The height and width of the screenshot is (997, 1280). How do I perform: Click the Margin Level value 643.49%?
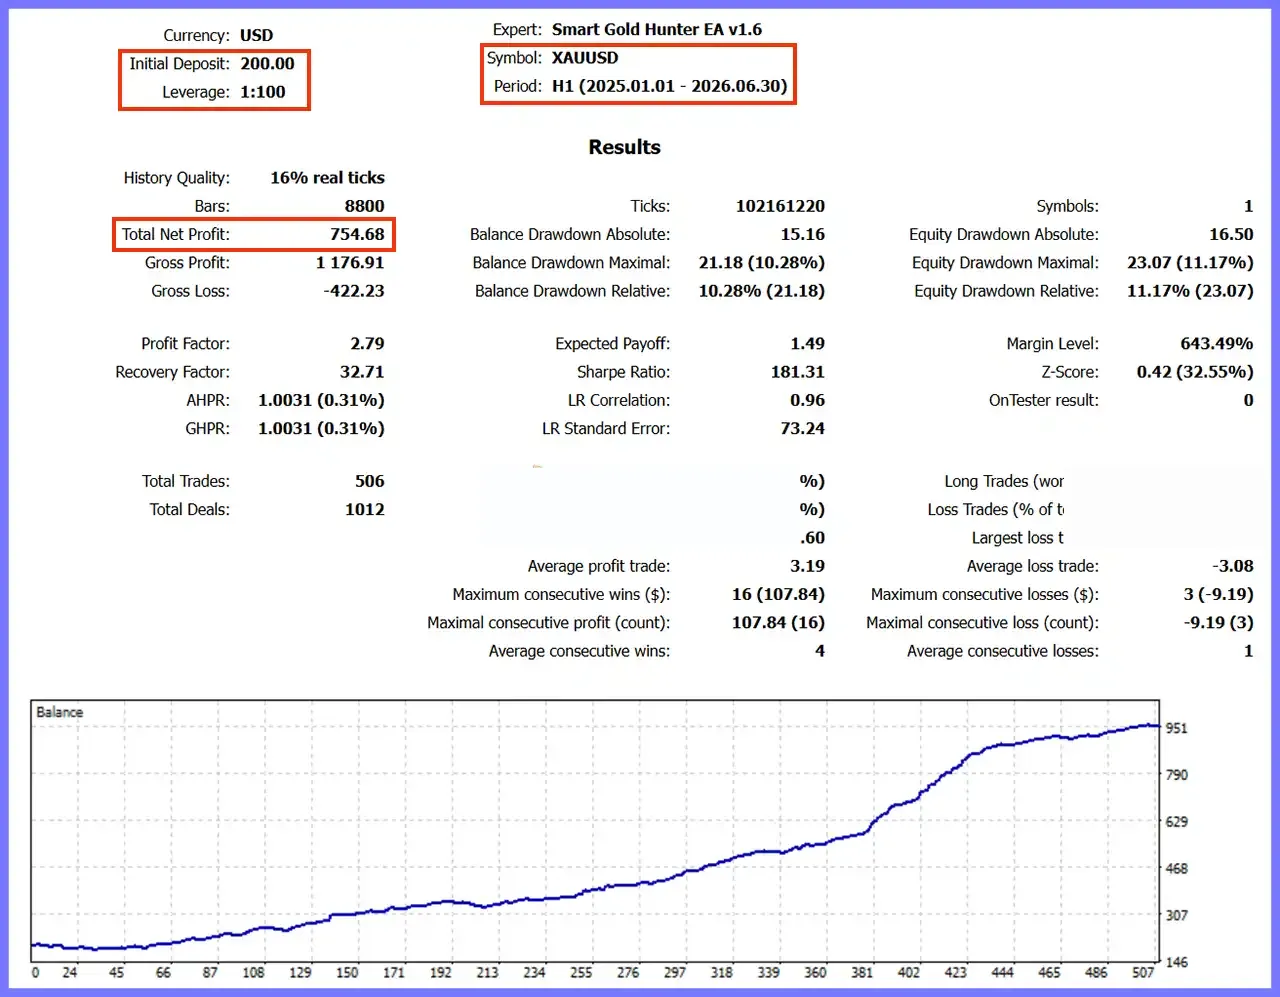pyautogui.click(x=1216, y=343)
